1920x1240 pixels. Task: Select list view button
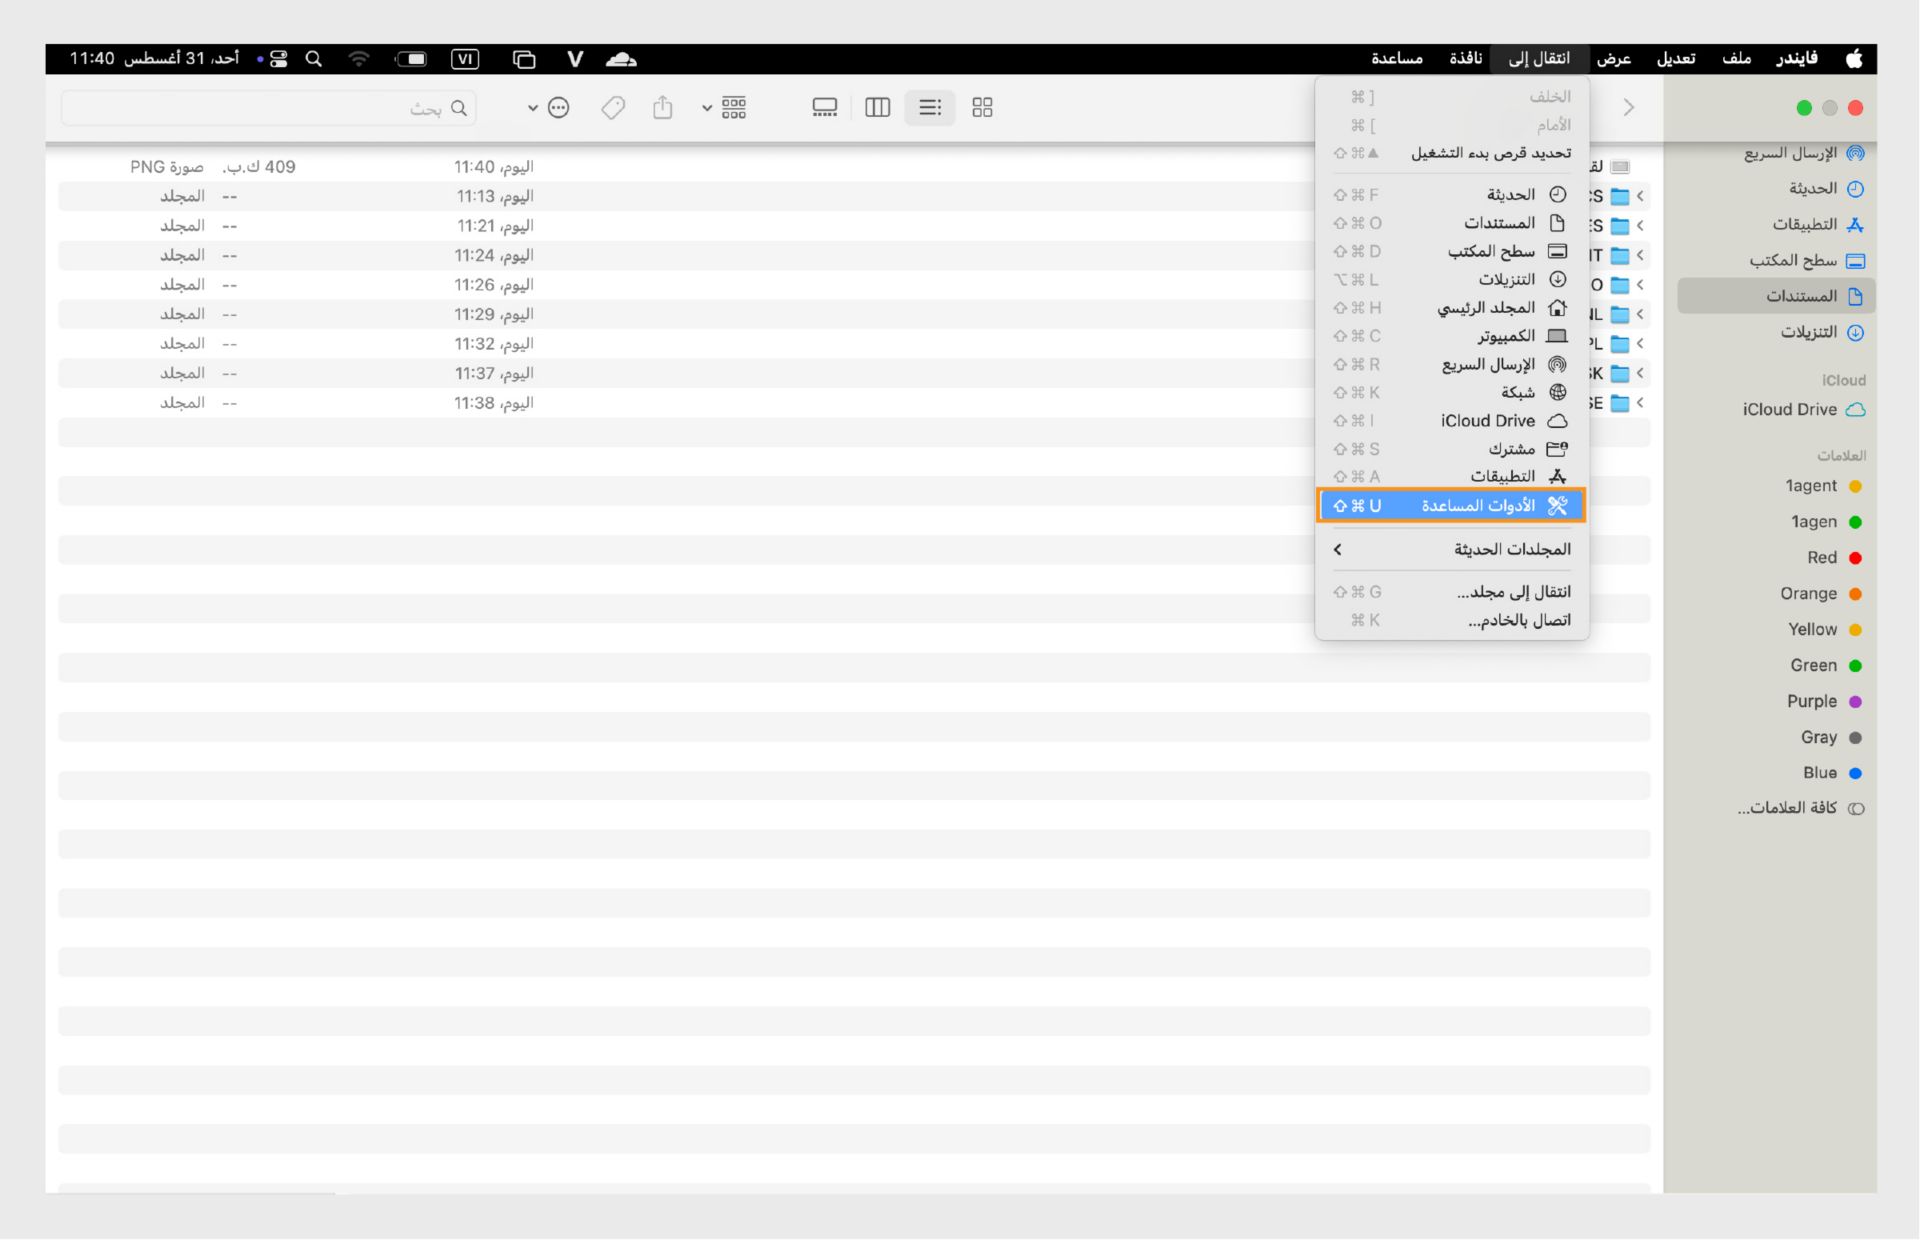point(930,108)
